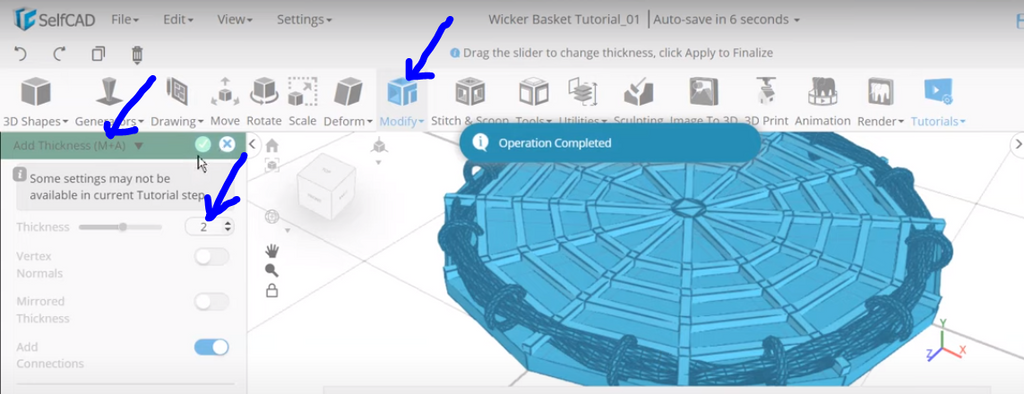Select the Scale tool
1024x394 pixels.
[302, 101]
